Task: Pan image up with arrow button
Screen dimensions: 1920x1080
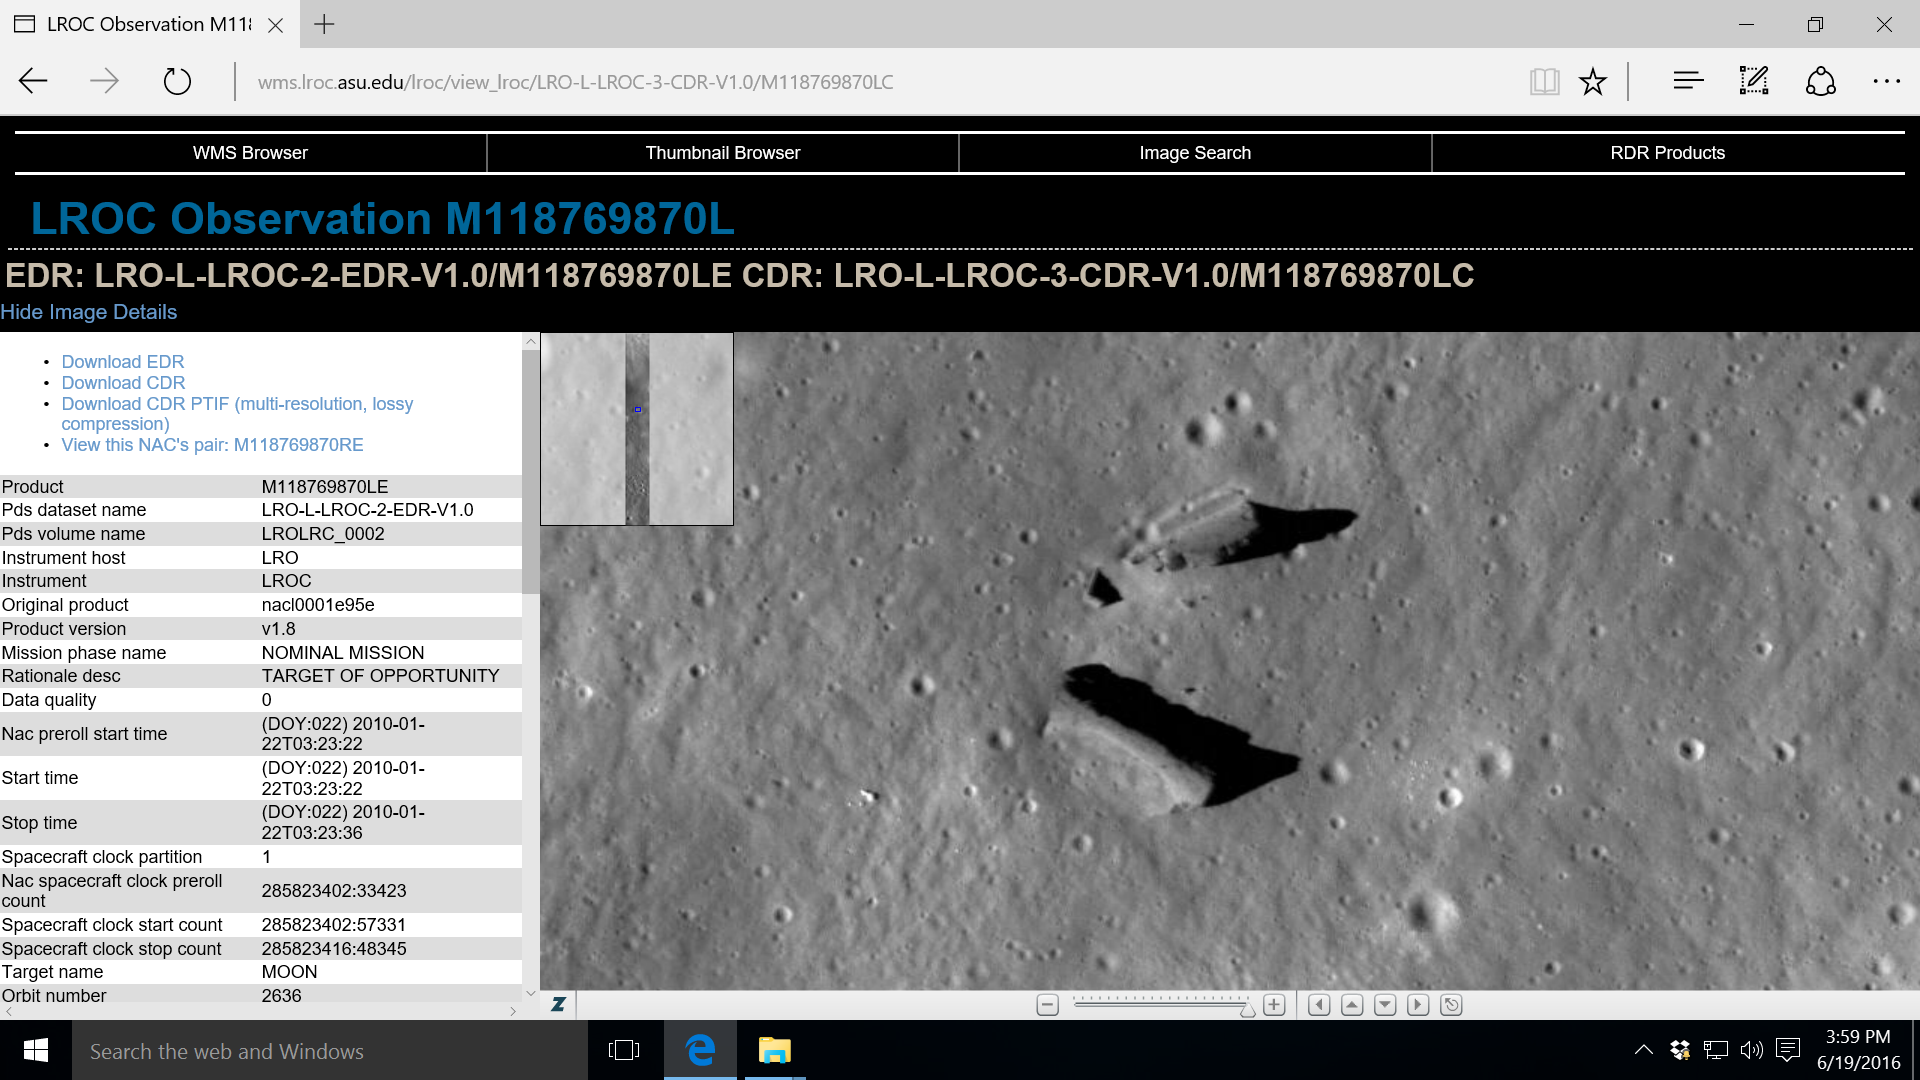Action: pos(1352,1005)
